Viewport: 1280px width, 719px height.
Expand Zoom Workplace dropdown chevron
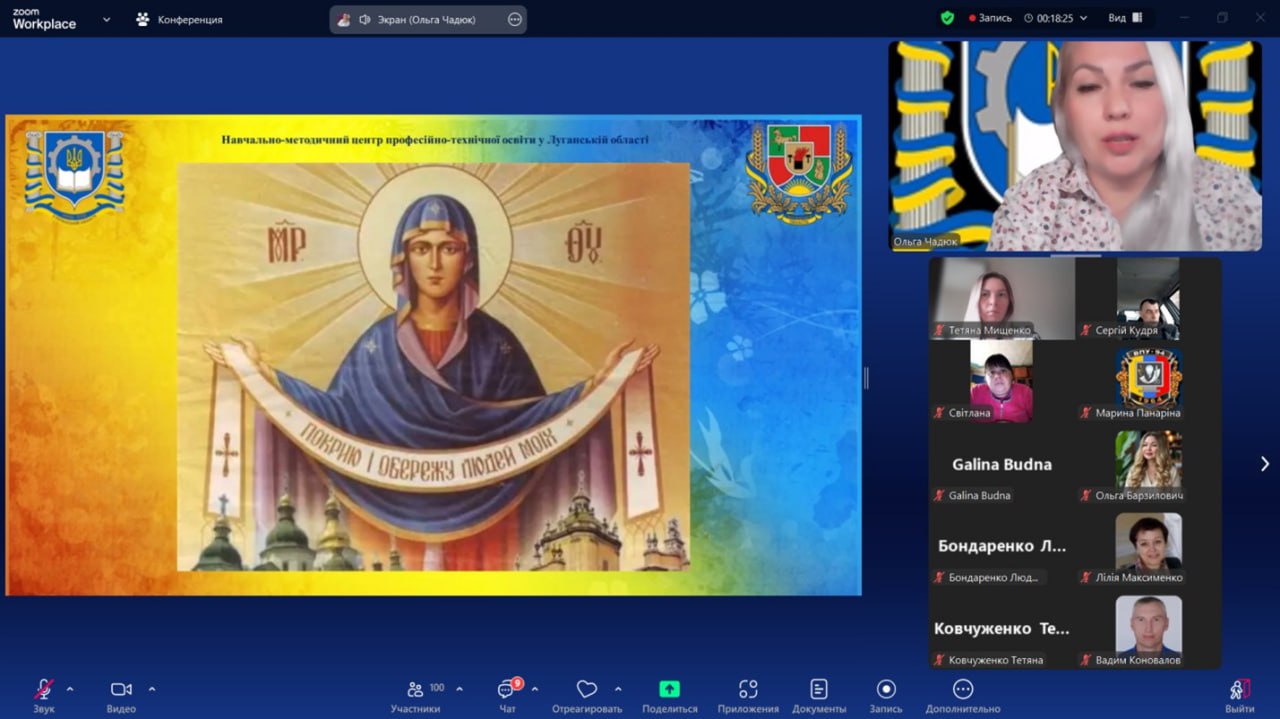coord(107,19)
